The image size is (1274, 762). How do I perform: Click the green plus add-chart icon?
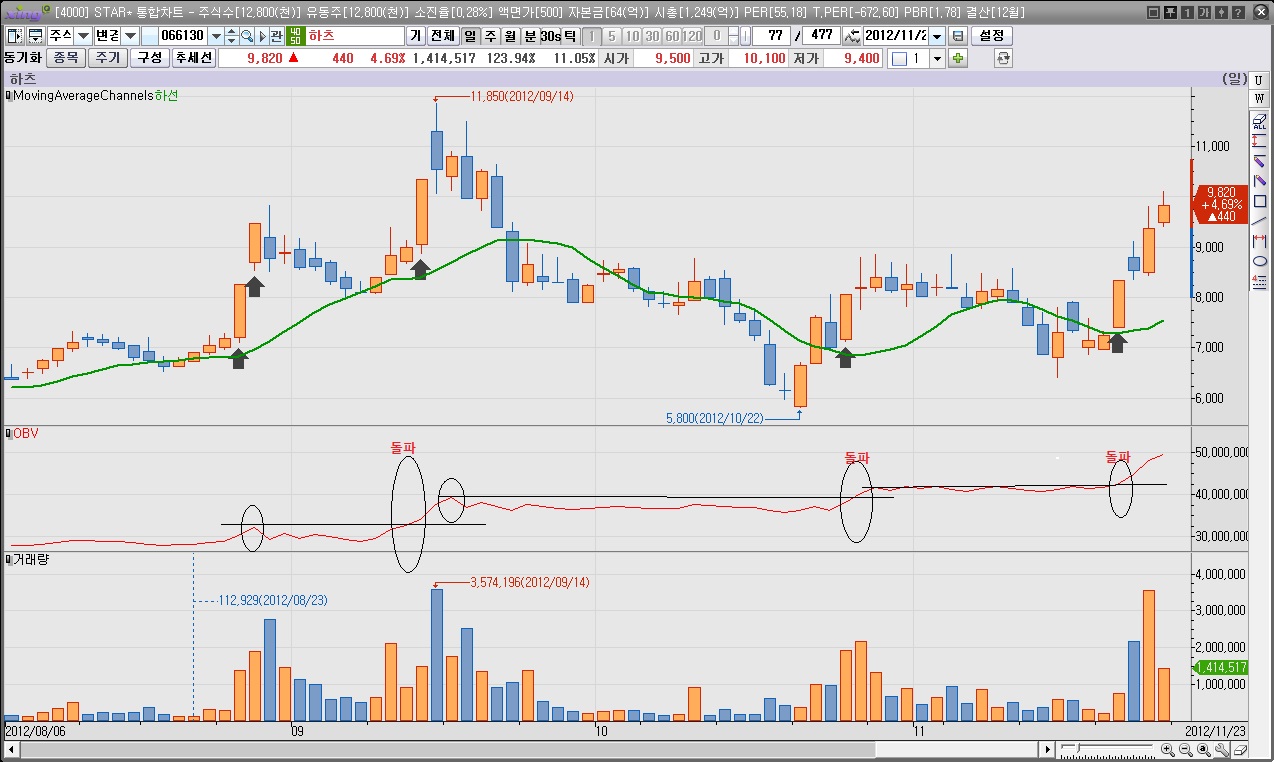coord(958,58)
